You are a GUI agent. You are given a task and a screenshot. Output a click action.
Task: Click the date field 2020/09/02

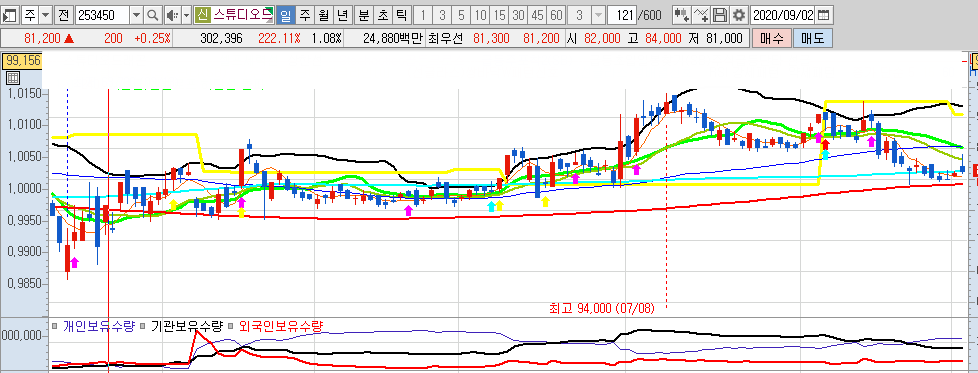click(x=783, y=14)
